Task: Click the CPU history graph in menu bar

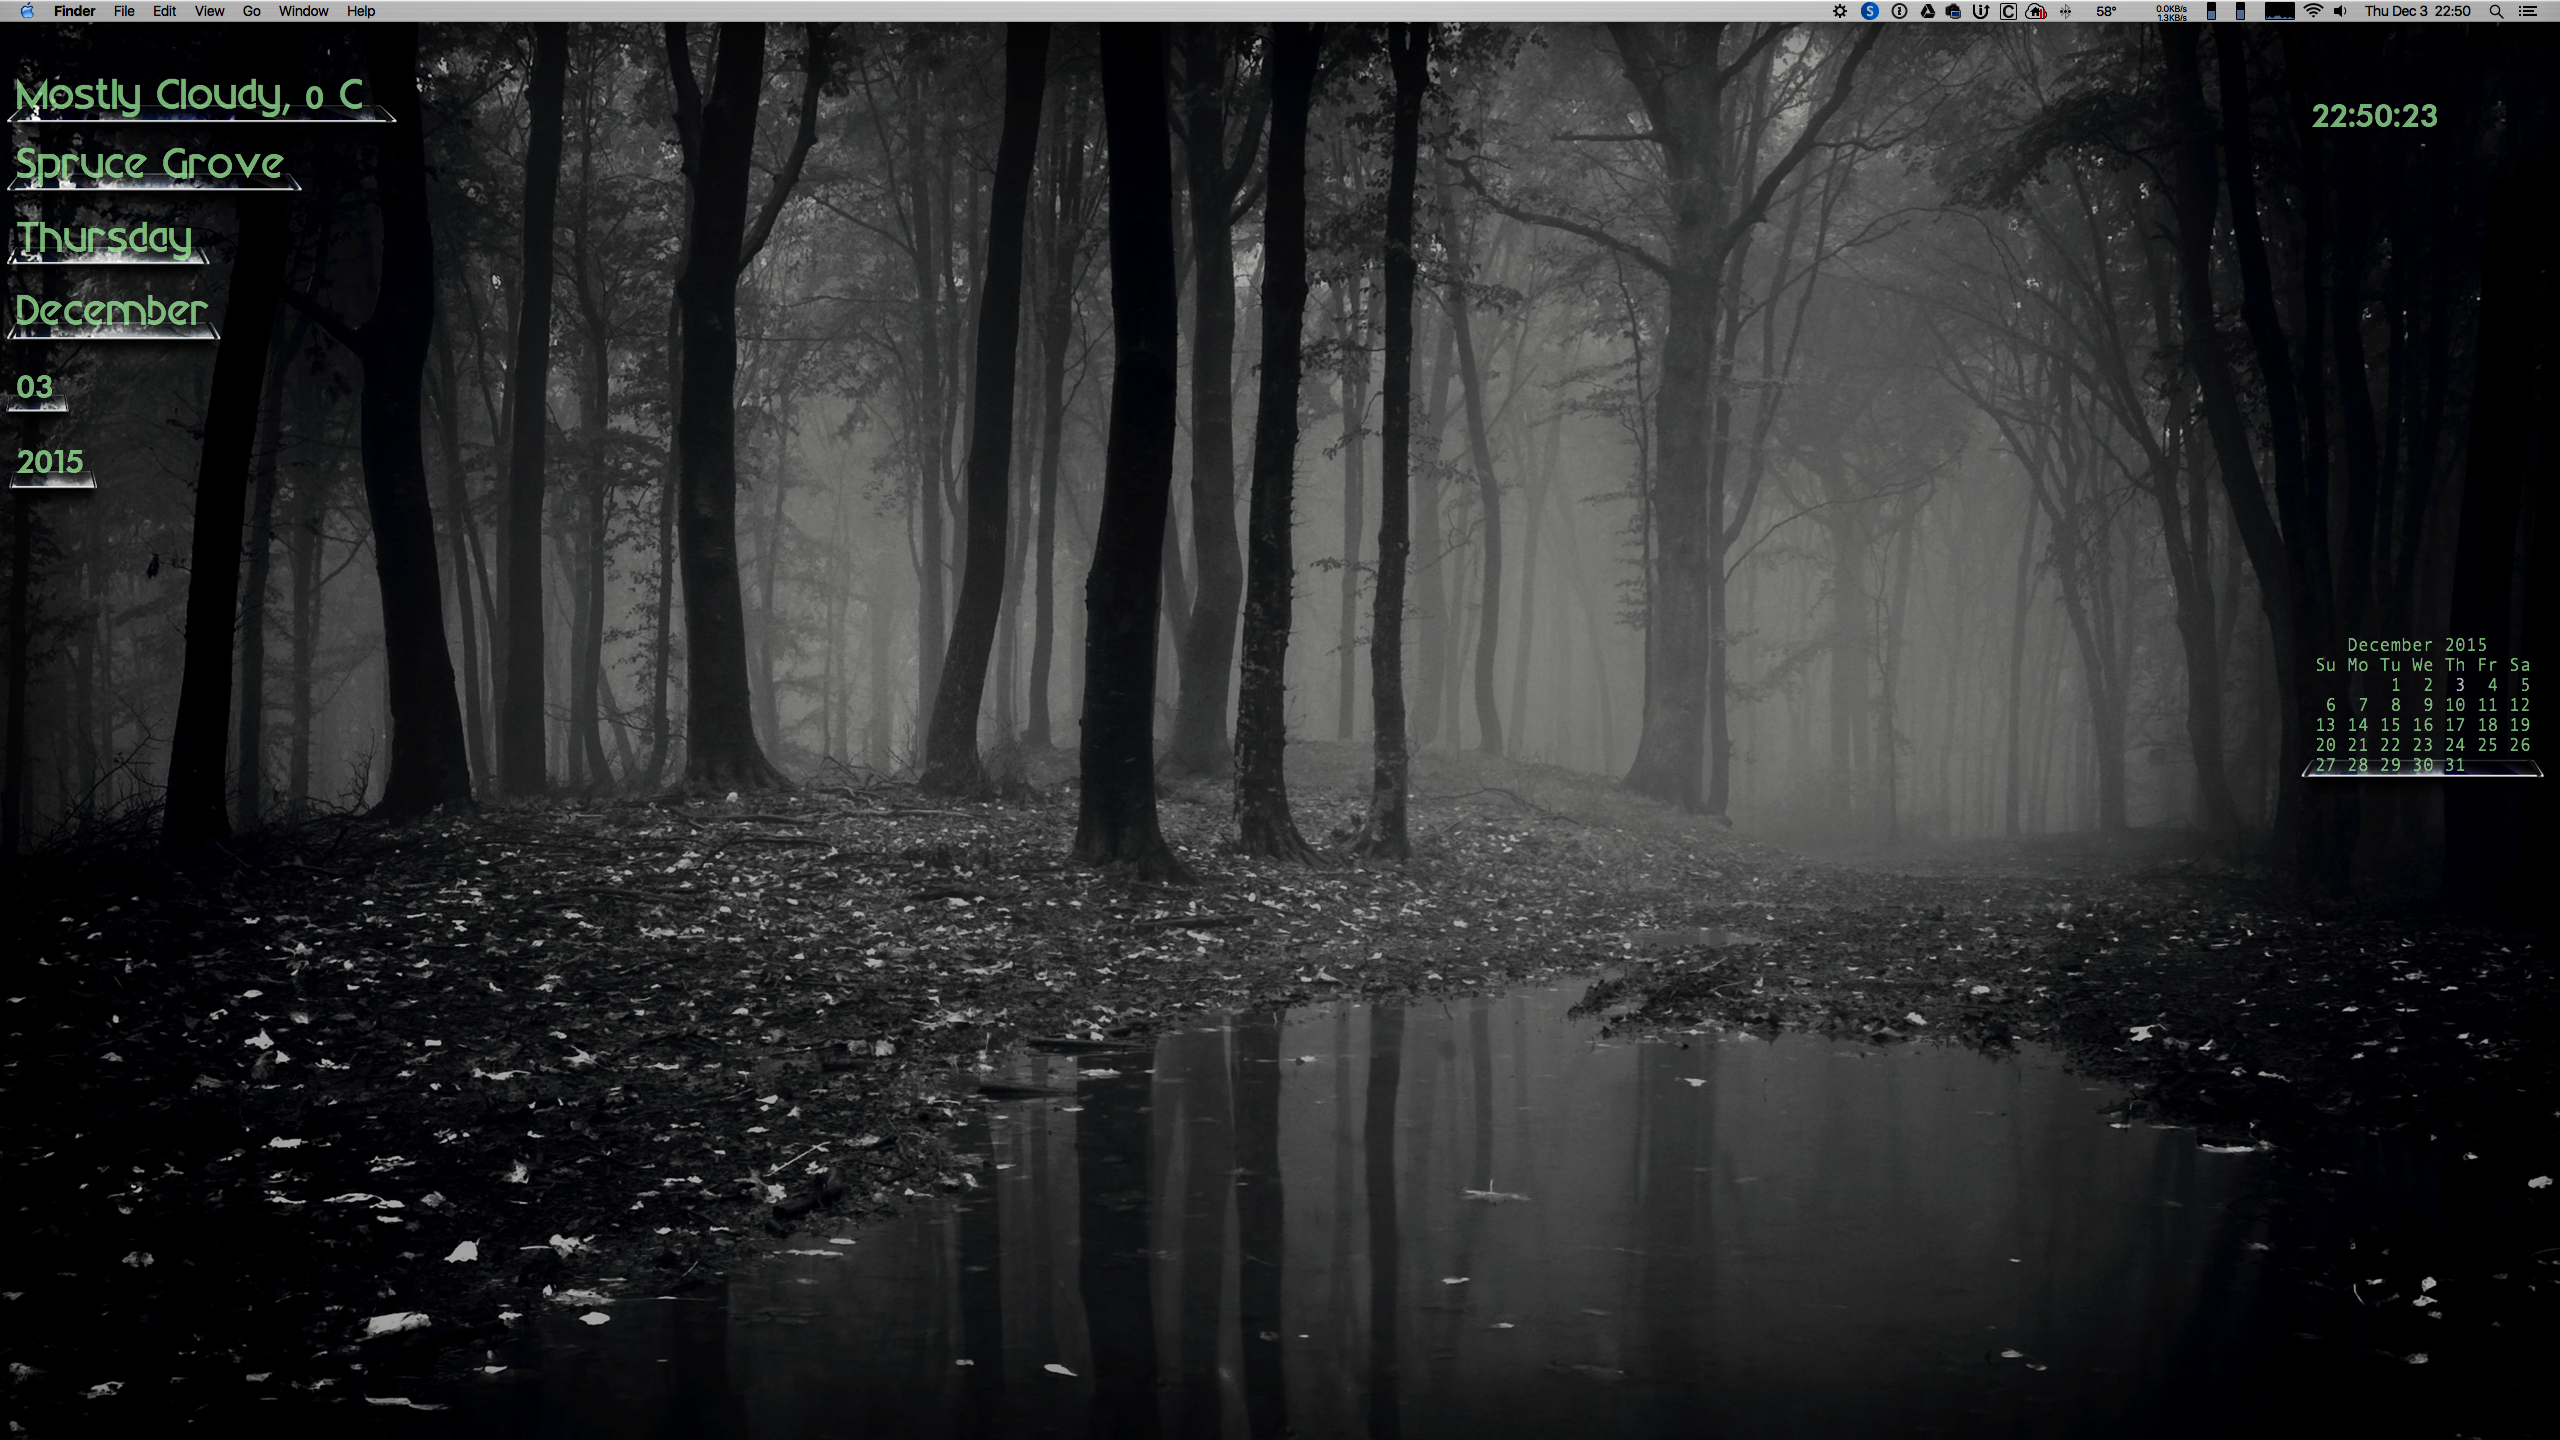Action: coord(2279,11)
